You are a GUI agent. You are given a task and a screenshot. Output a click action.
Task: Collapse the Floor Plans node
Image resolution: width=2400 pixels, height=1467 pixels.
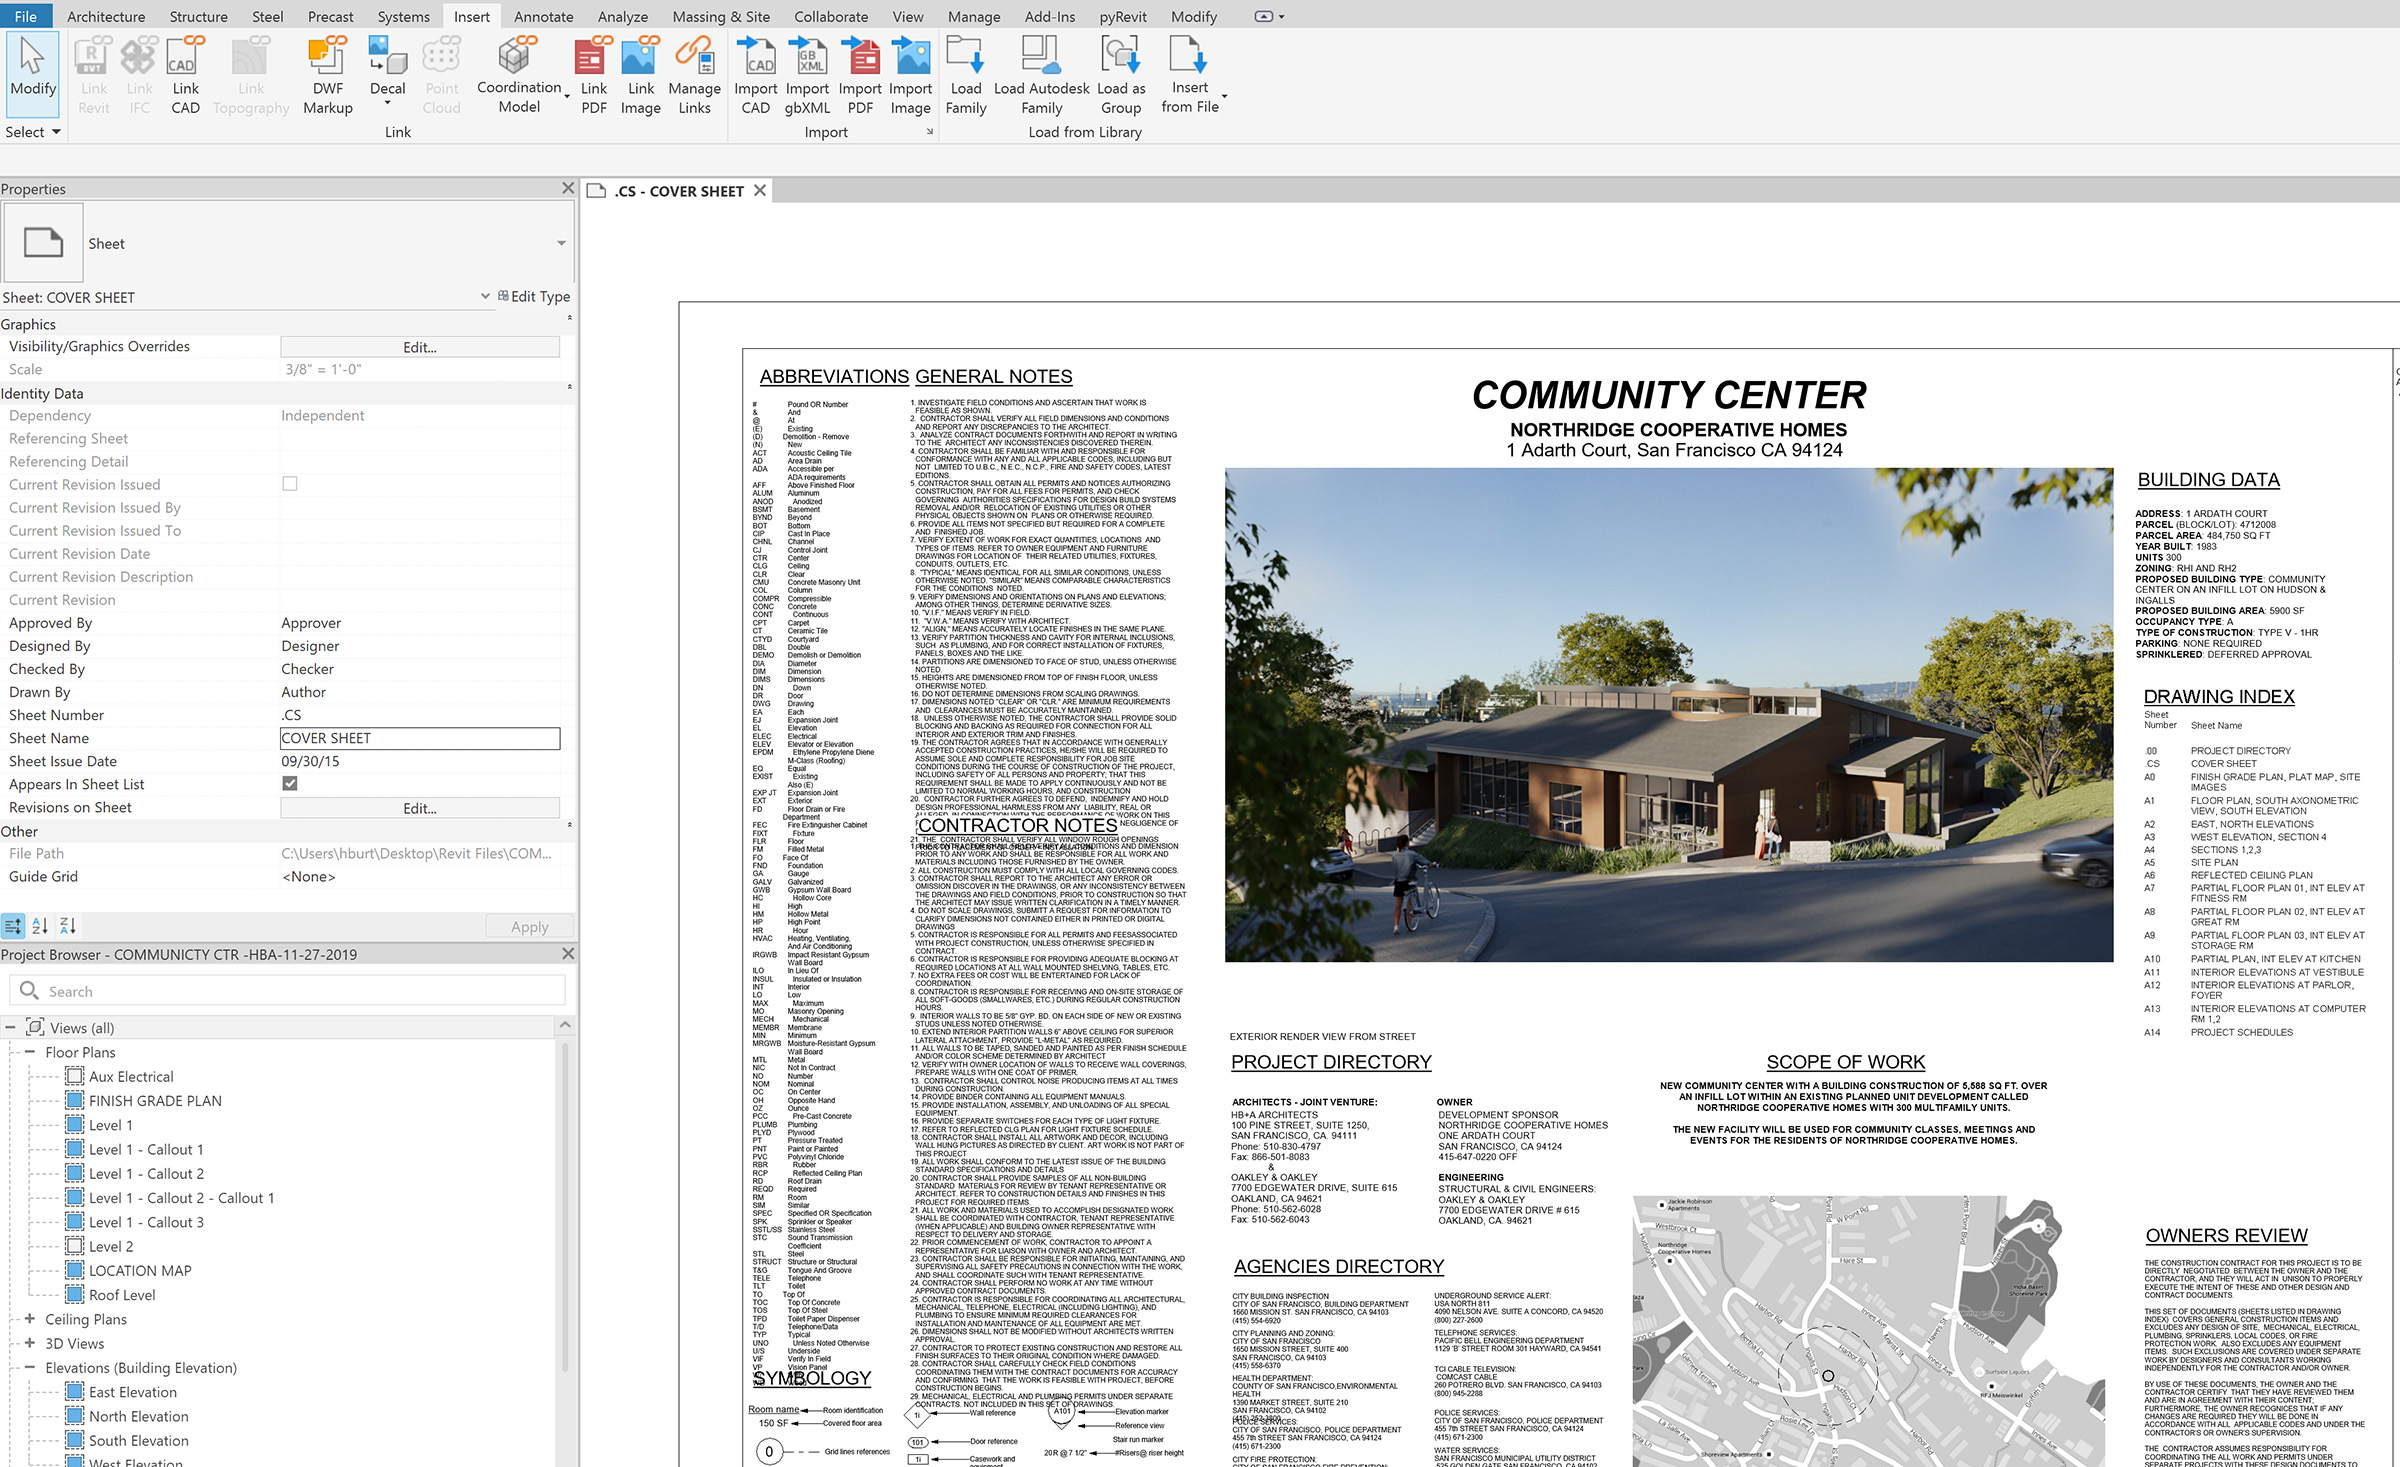(29, 1052)
